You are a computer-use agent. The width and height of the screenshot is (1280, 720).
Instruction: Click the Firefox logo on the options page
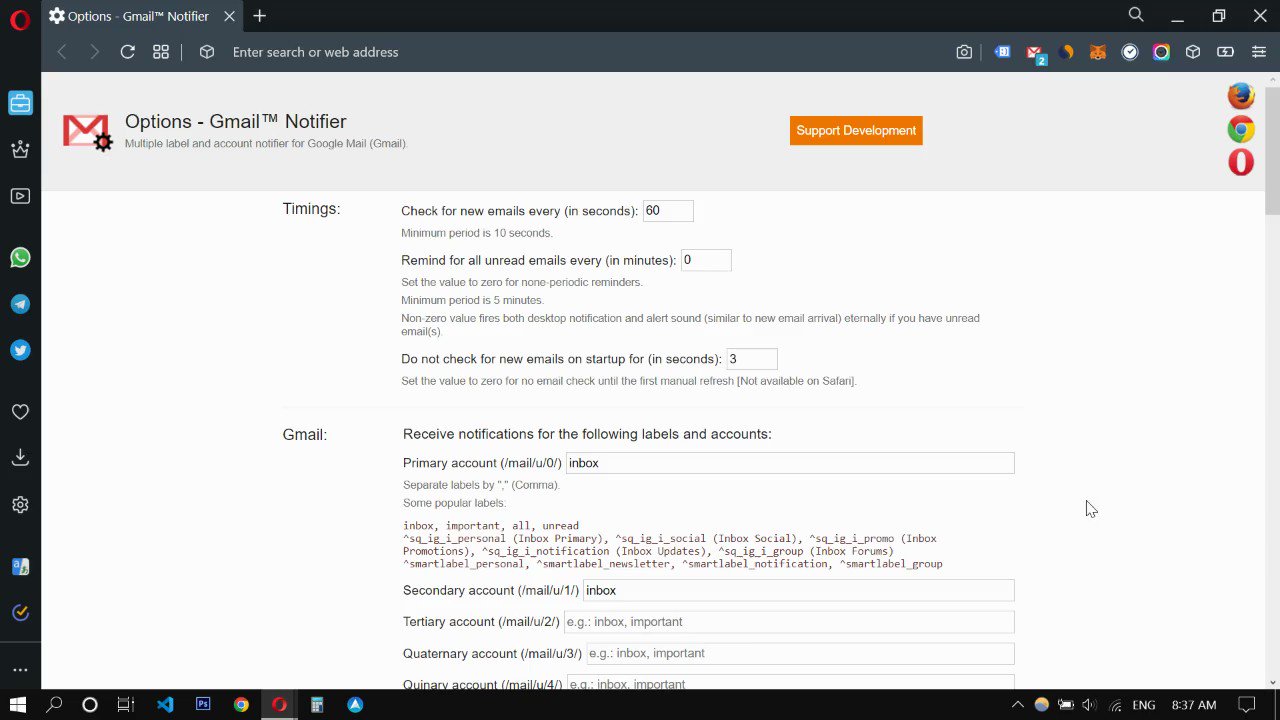1241,95
